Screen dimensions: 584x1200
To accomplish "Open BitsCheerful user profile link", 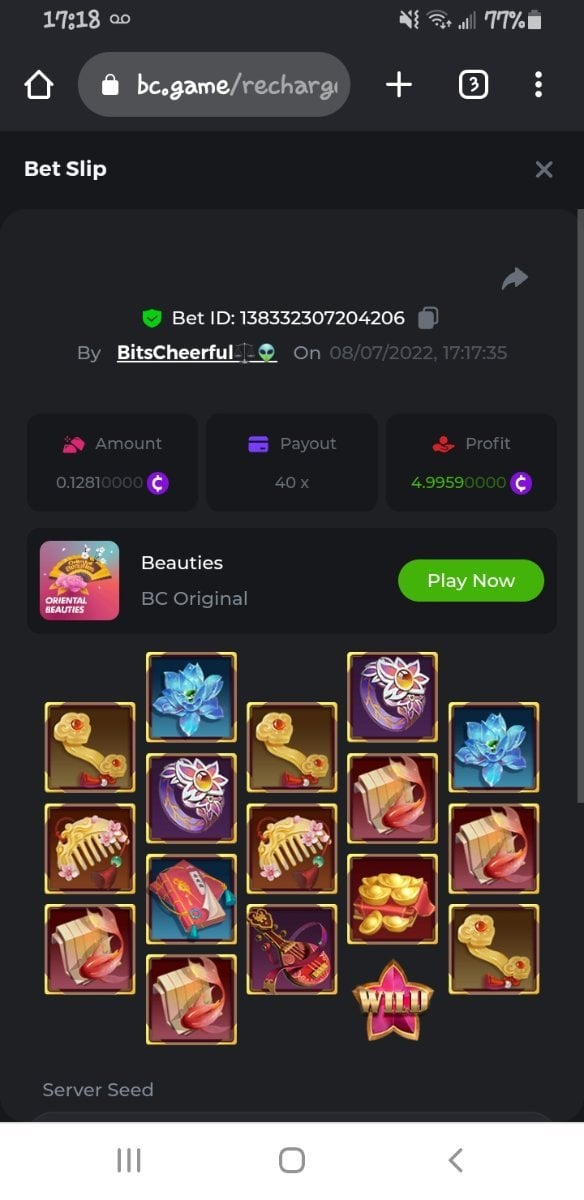I will pos(197,352).
